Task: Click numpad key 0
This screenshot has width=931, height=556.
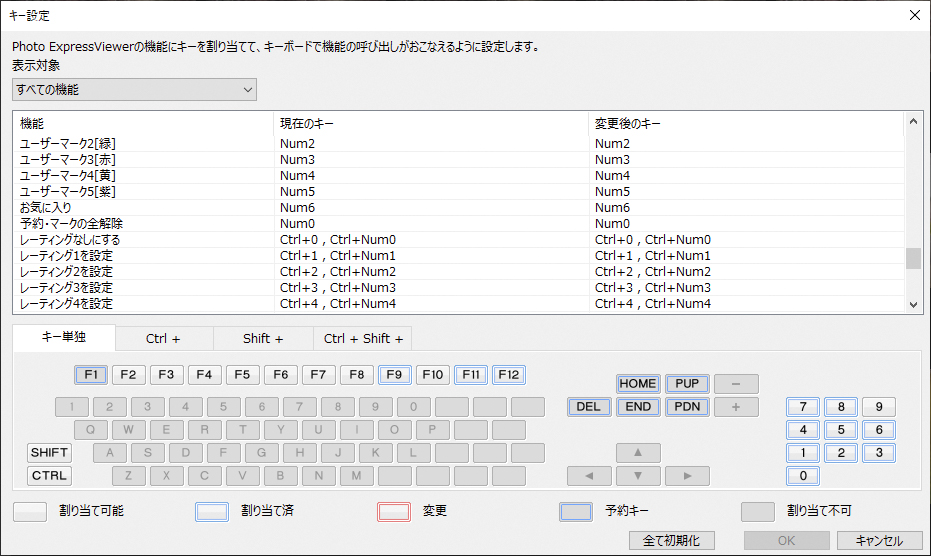Action: pyautogui.click(x=803, y=476)
